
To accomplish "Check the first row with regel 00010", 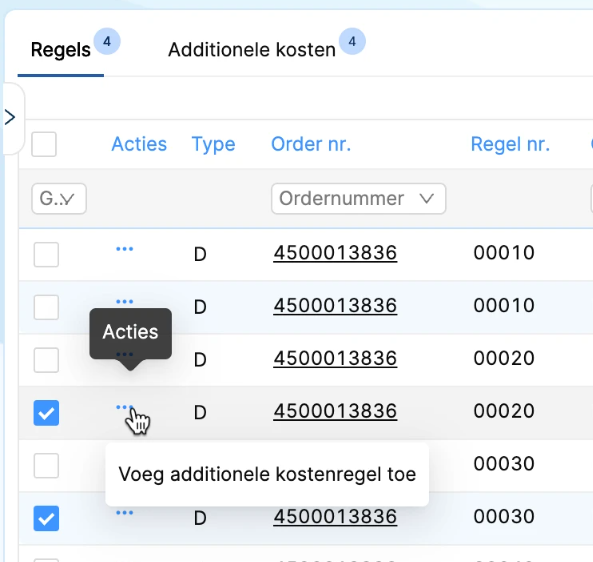I will coord(46,255).
